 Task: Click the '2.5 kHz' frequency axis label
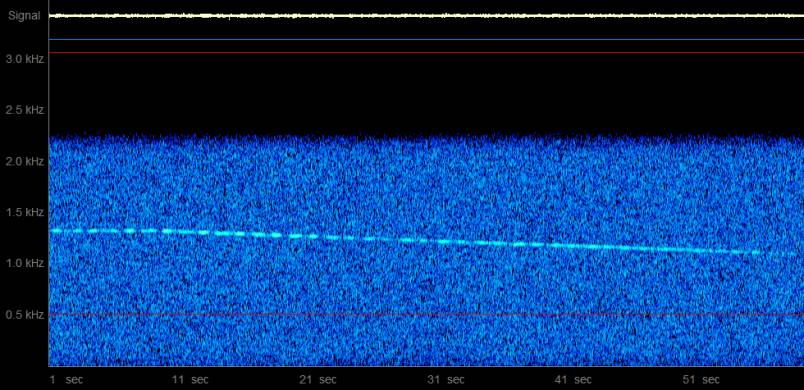(x=25, y=110)
